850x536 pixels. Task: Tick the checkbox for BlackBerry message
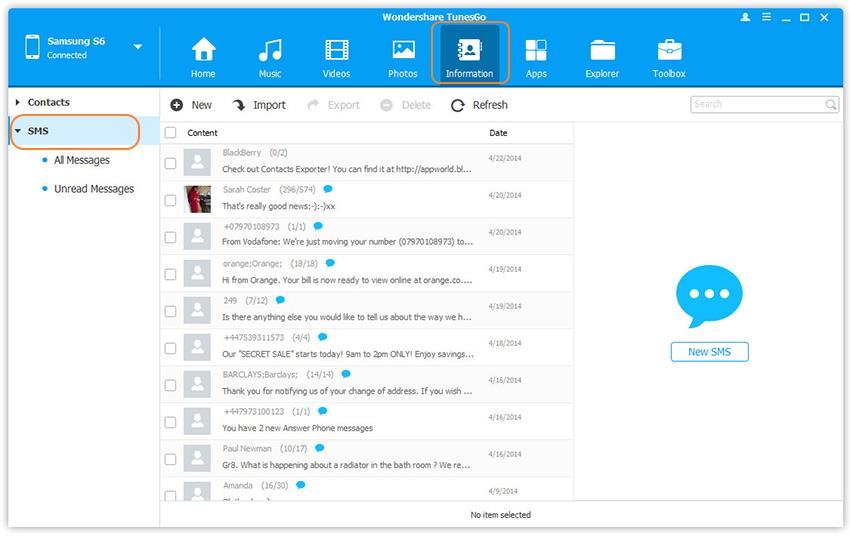[x=170, y=163]
